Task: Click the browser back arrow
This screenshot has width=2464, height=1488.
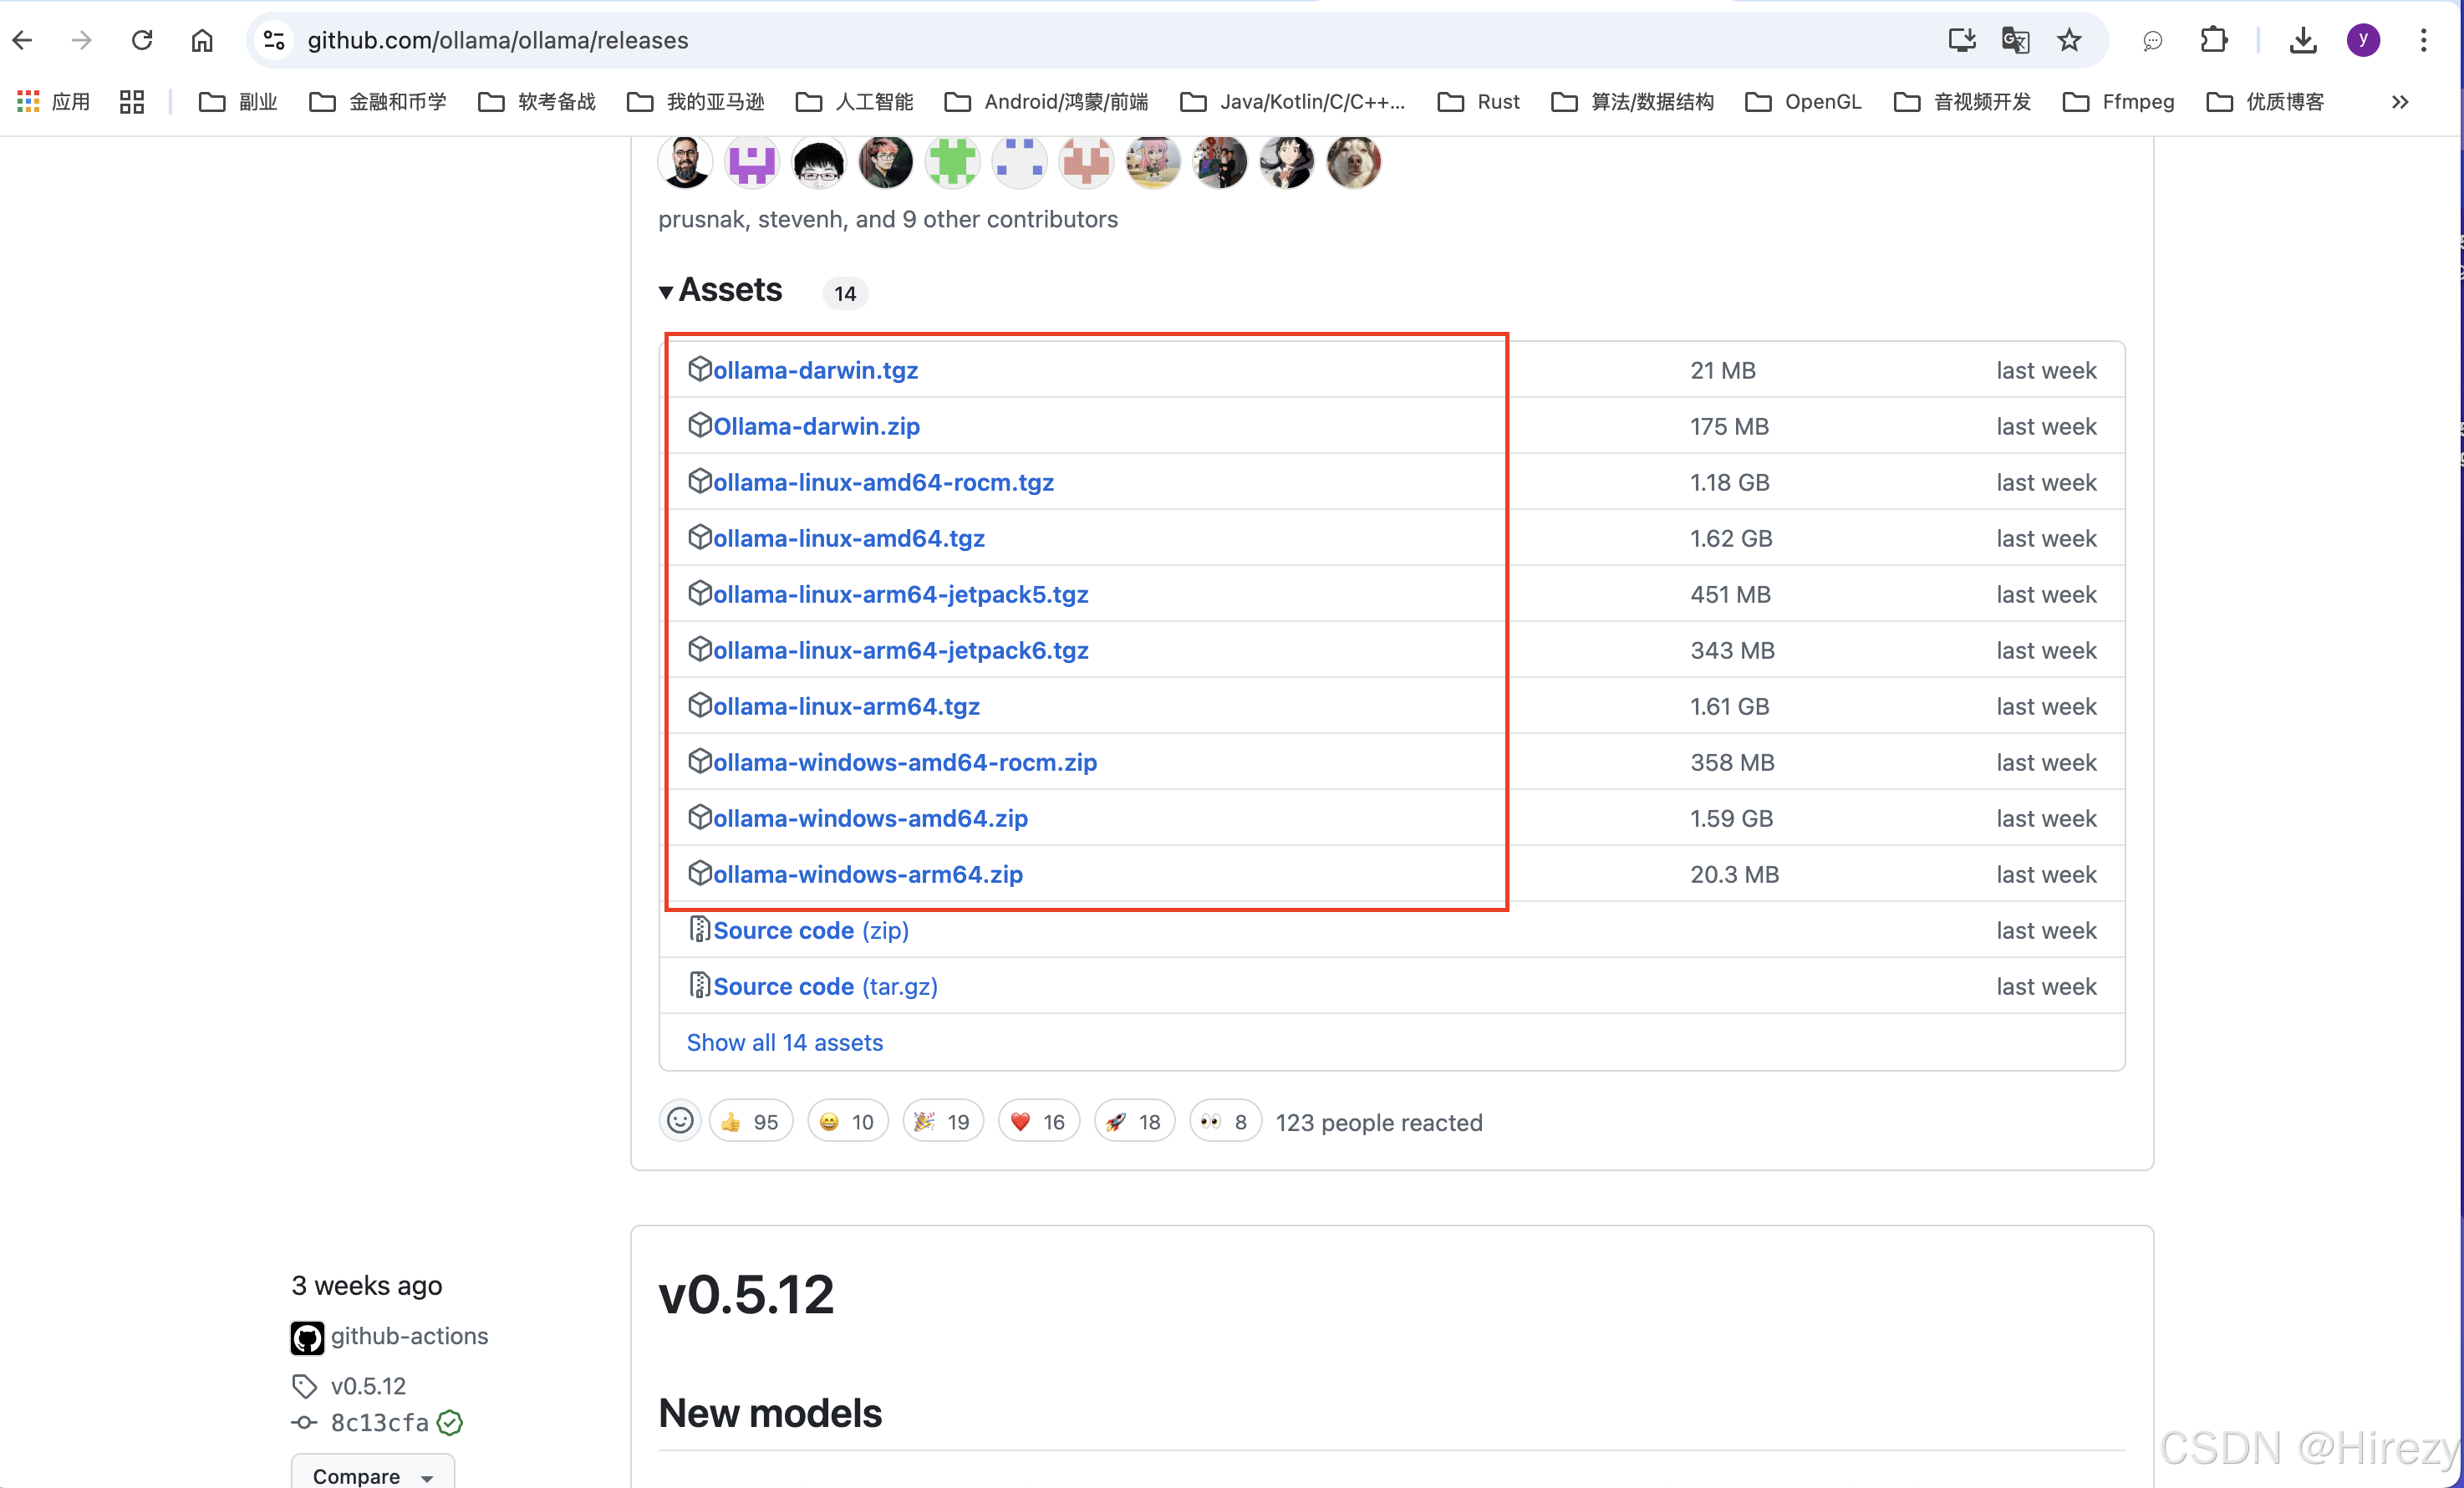Action: [x=22, y=40]
